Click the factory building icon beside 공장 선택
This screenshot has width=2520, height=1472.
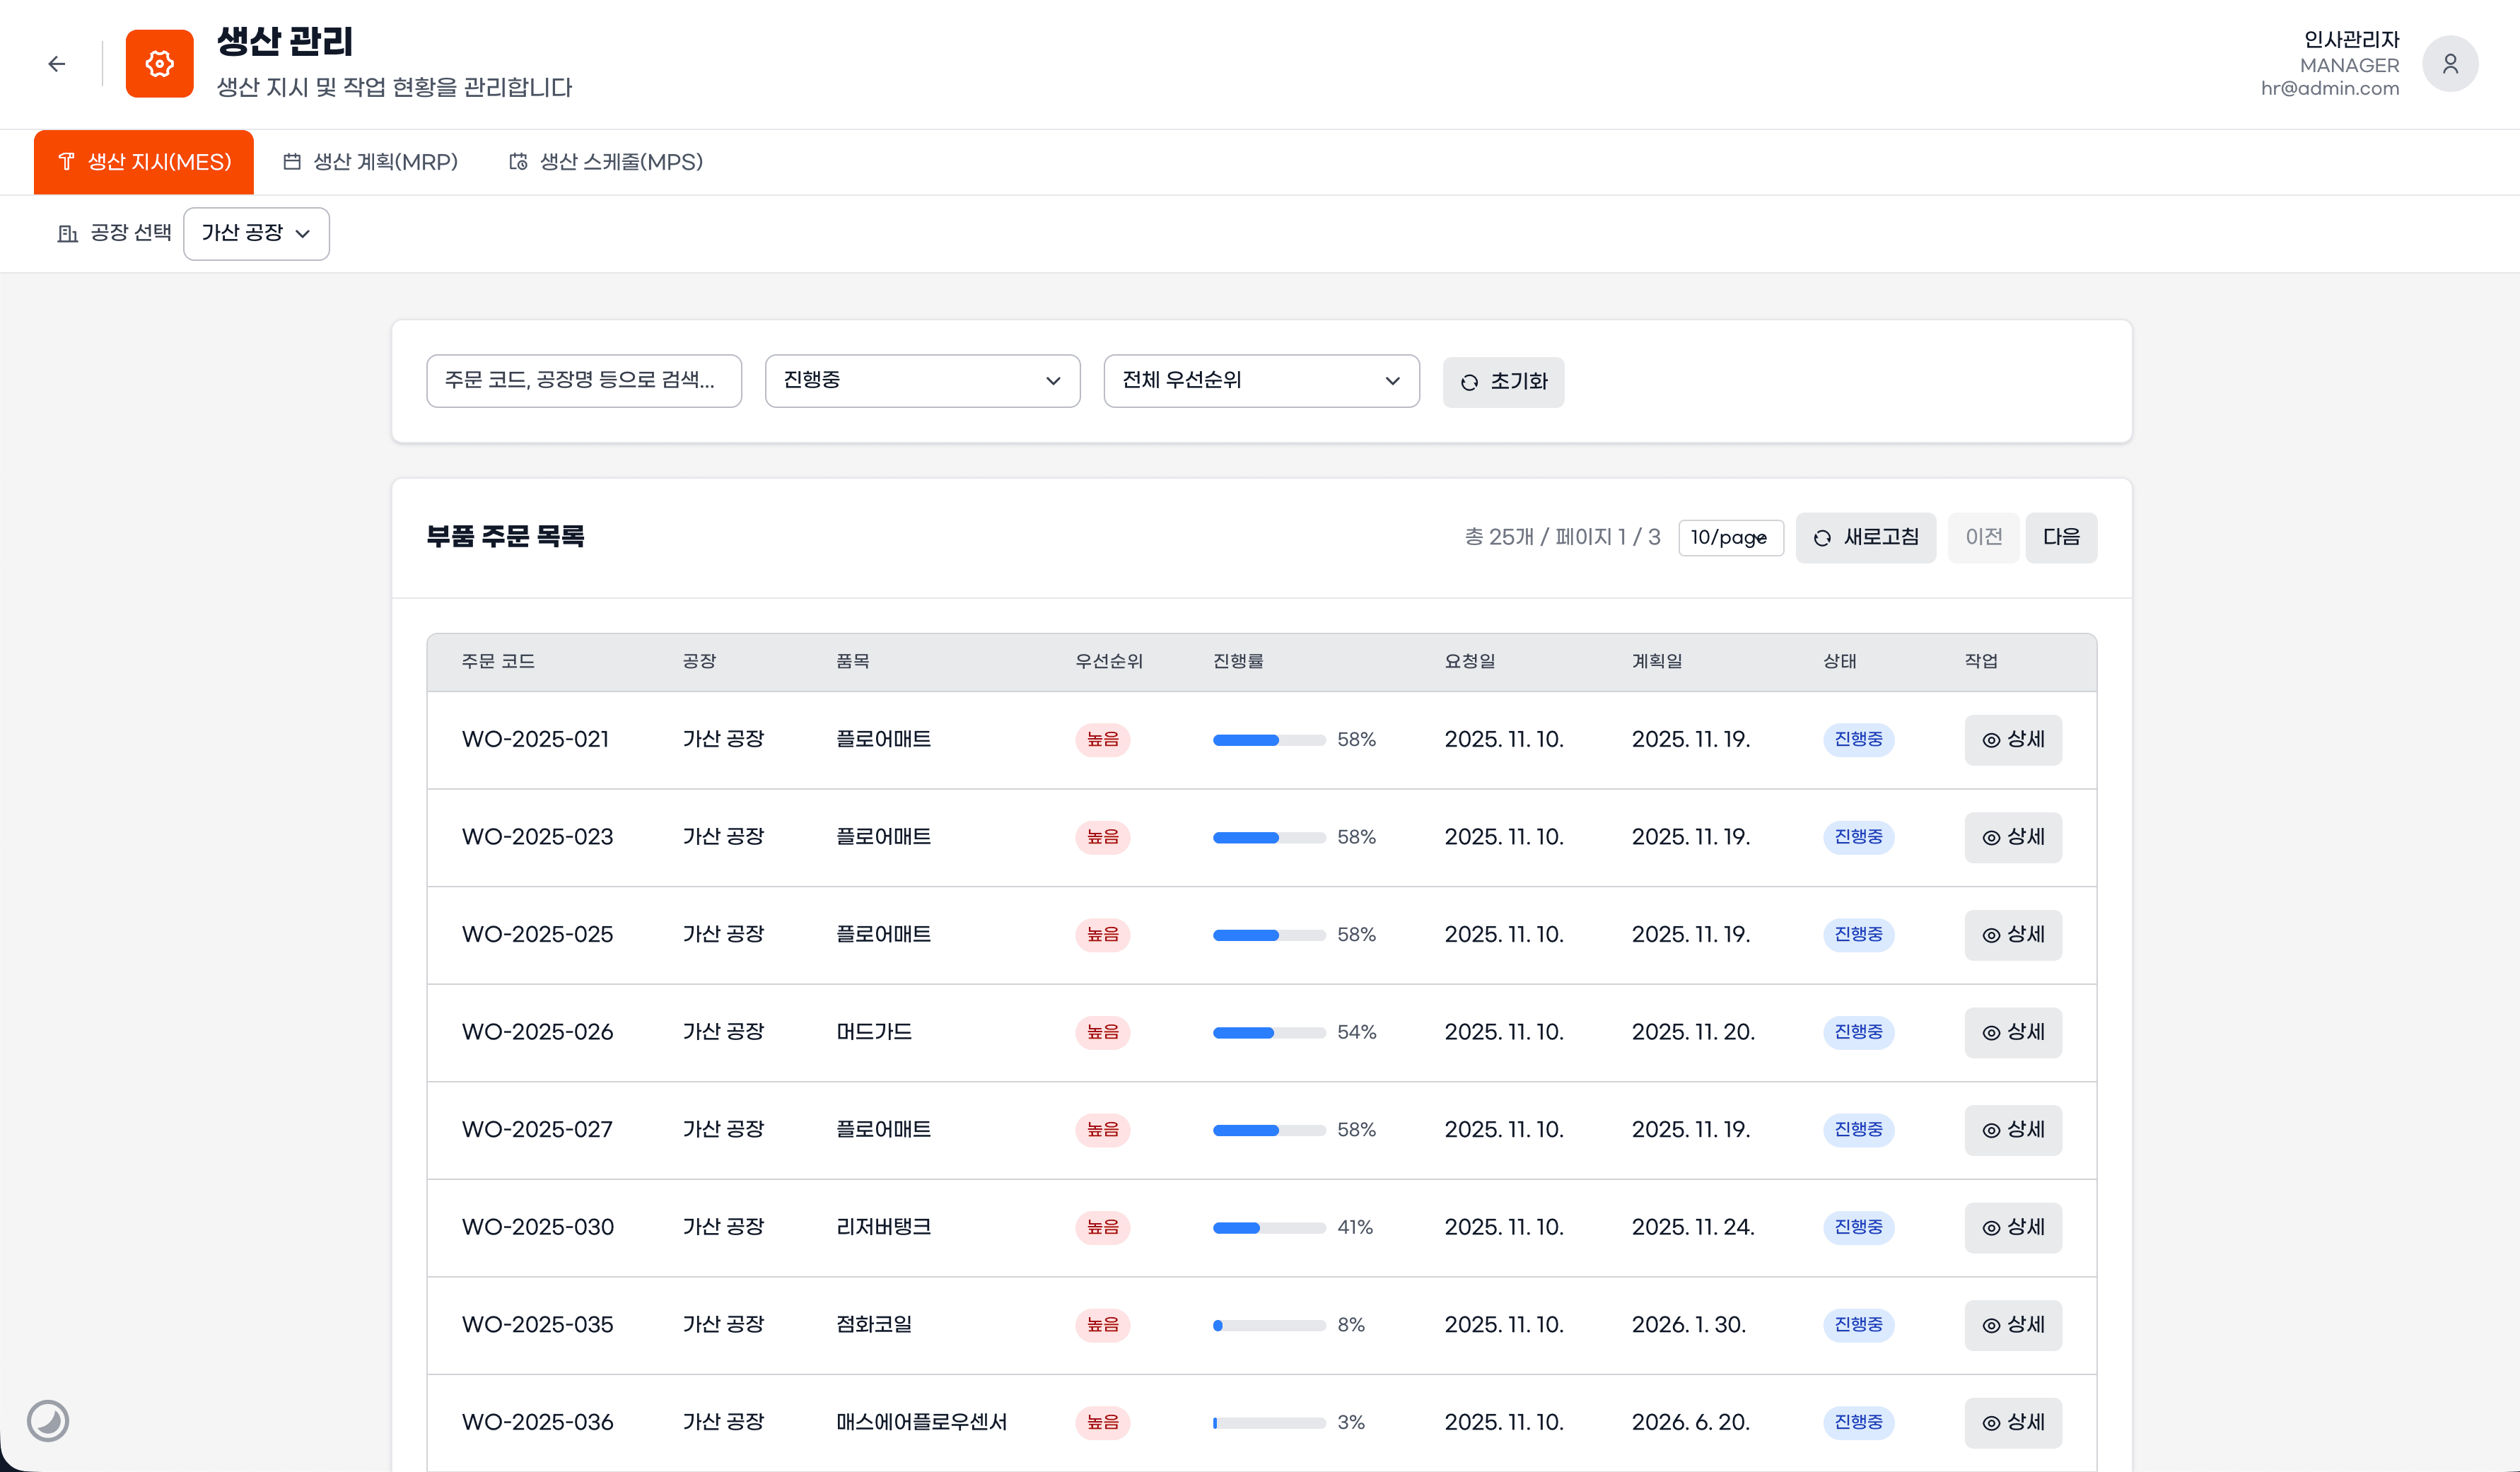pyautogui.click(x=67, y=233)
